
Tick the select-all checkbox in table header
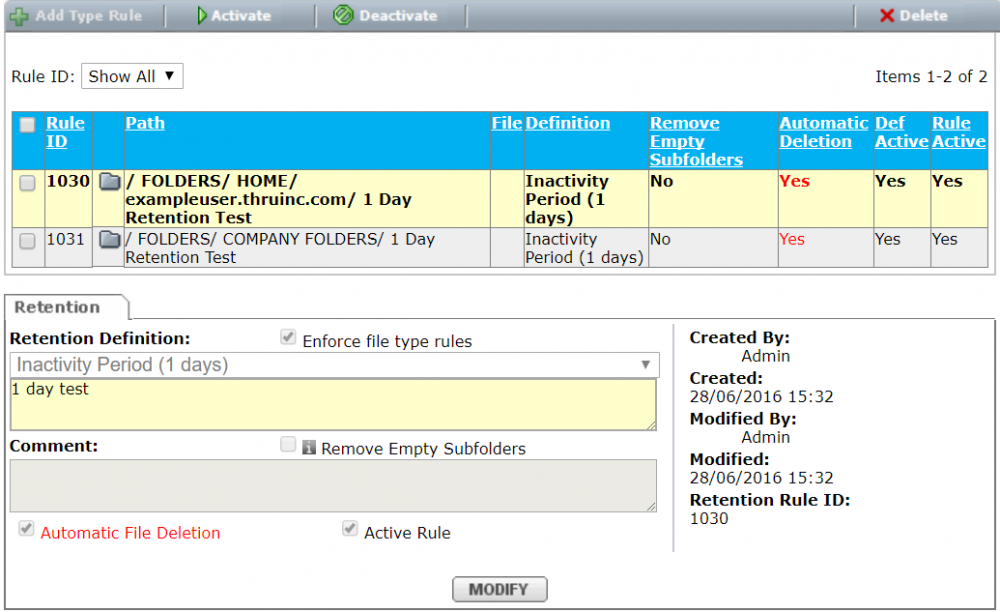[28, 125]
